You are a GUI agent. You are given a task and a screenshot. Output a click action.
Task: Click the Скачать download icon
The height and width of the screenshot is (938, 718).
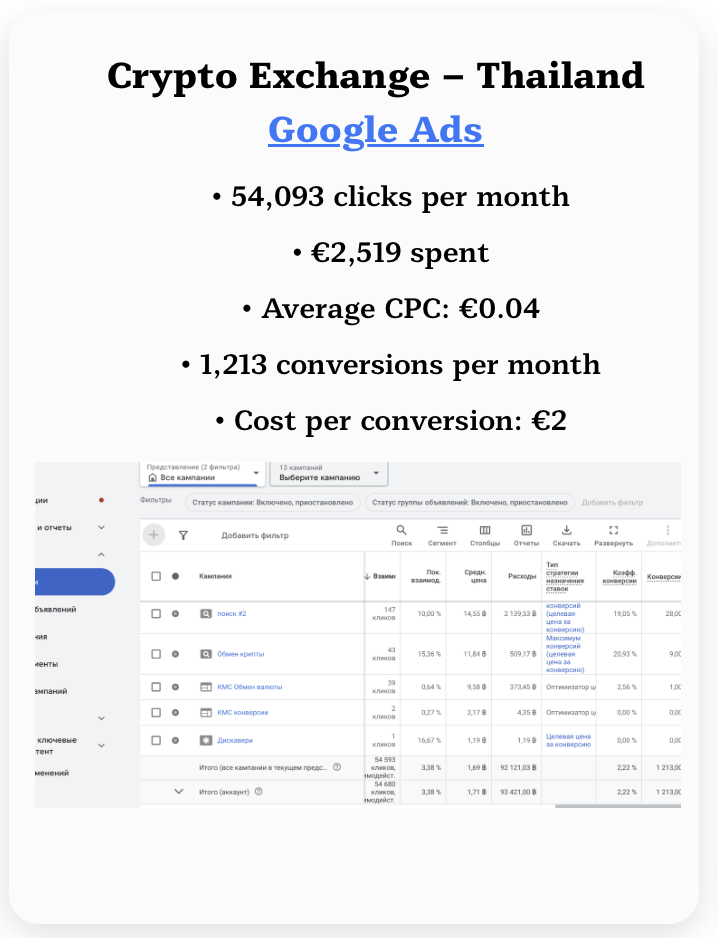pyautogui.click(x=566, y=530)
